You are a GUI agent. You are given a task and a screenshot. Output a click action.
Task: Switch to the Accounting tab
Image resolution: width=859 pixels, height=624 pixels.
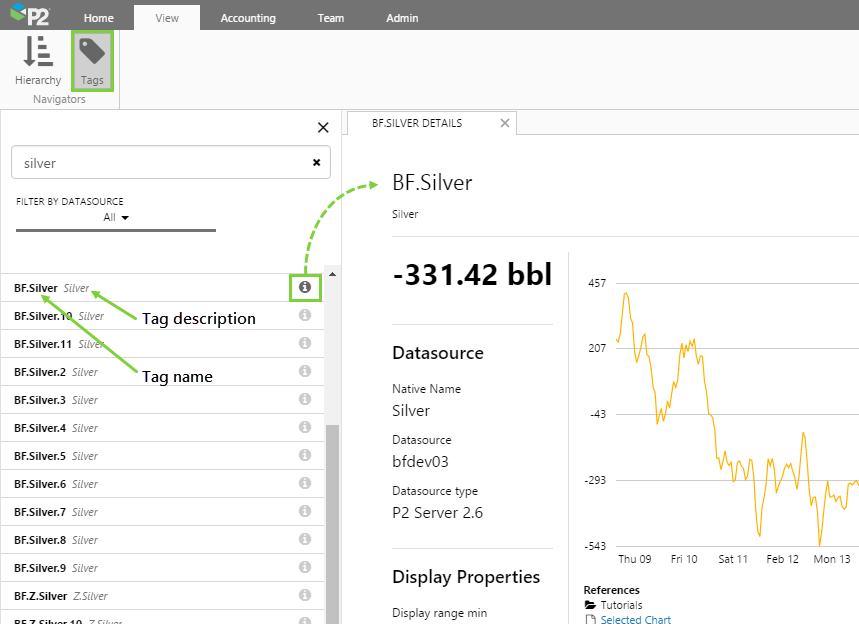[248, 18]
